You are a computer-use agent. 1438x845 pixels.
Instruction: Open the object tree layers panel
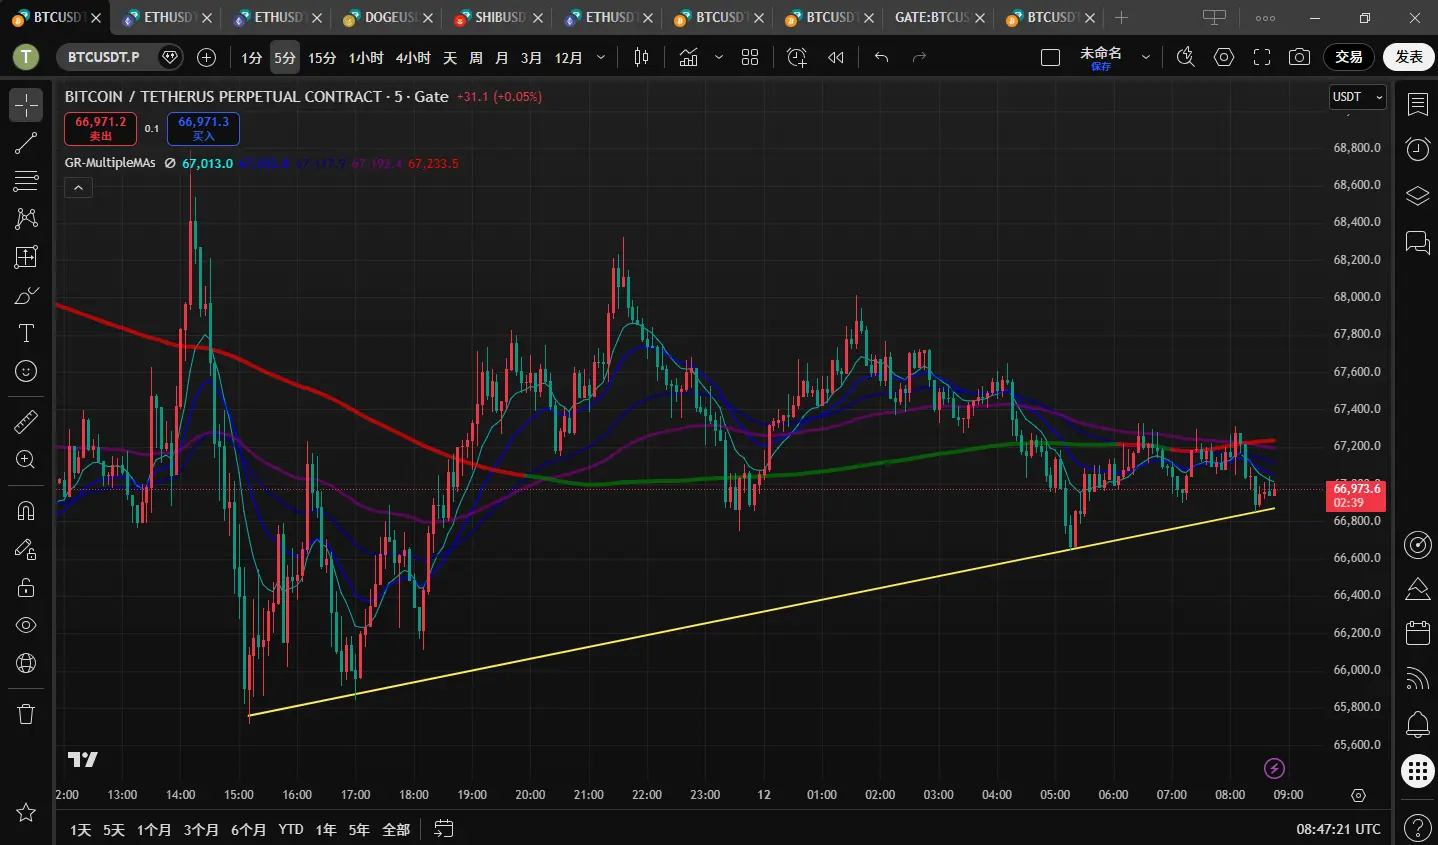[1417, 195]
